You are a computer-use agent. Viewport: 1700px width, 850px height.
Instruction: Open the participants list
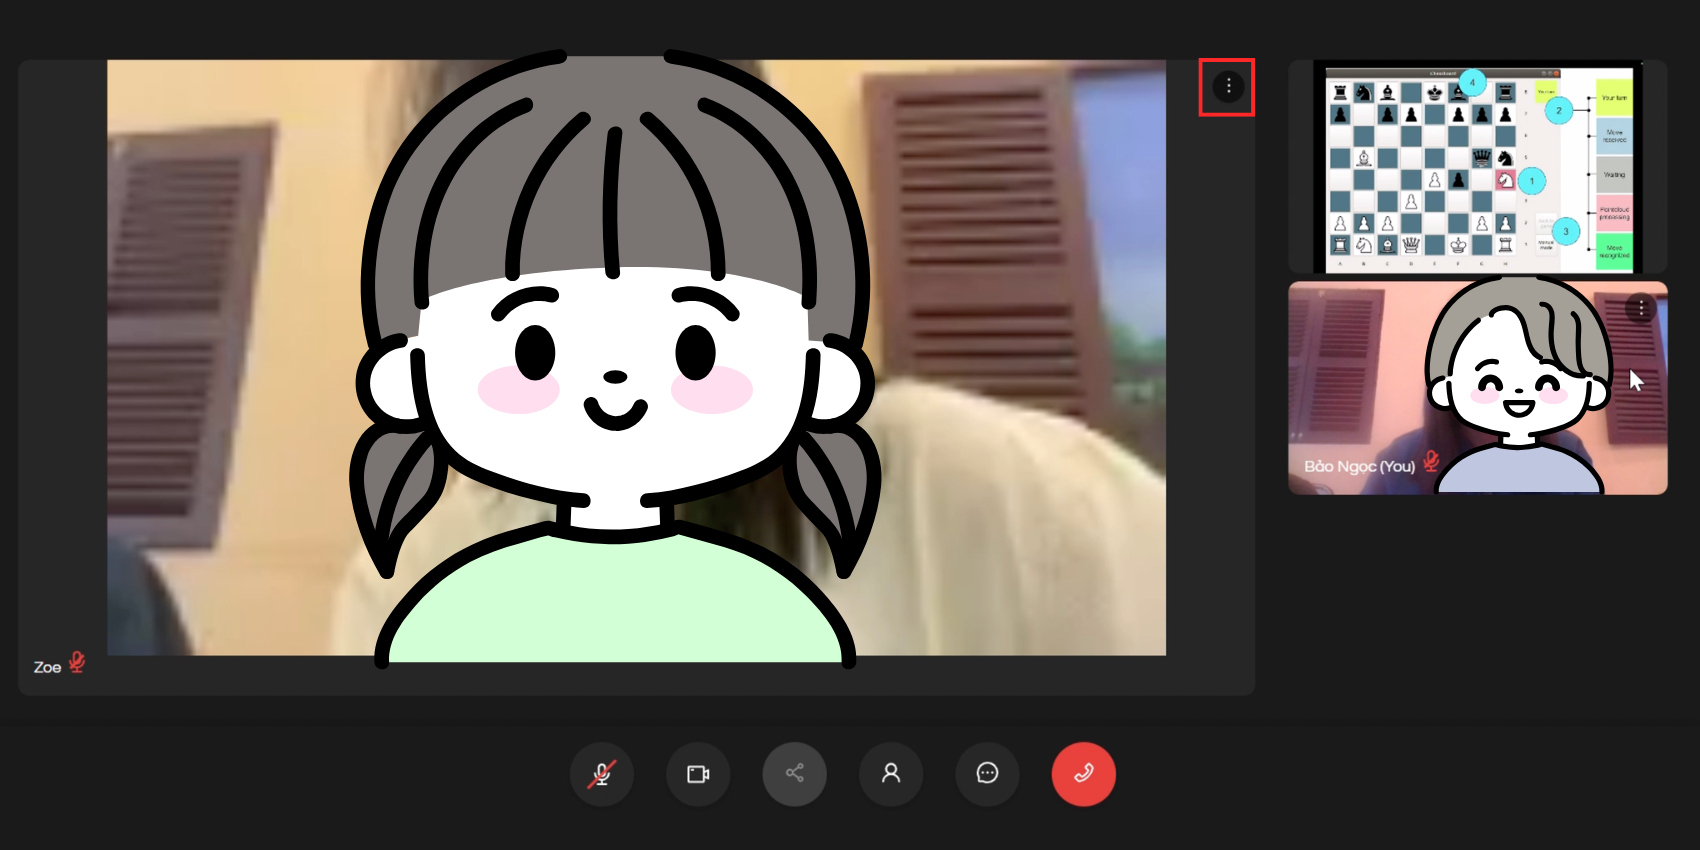point(891,774)
